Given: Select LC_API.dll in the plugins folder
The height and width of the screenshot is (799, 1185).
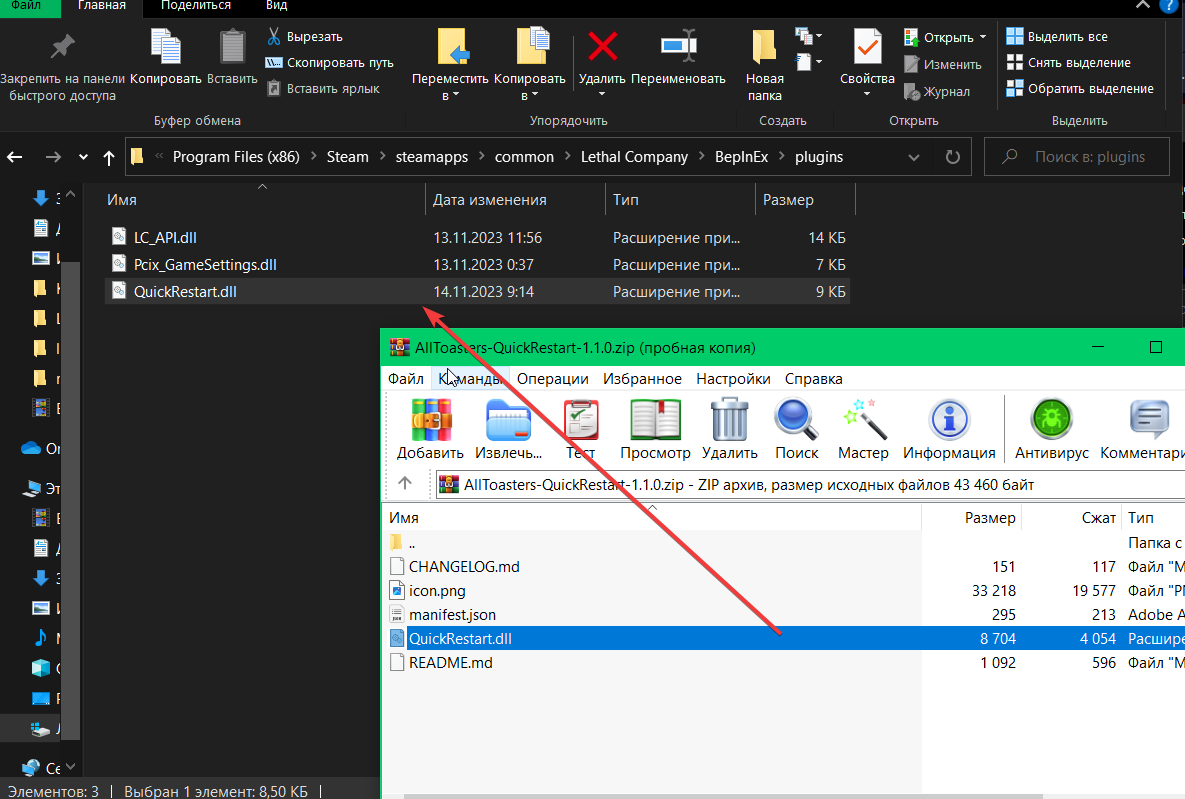Looking at the screenshot, I should (477, 237).
